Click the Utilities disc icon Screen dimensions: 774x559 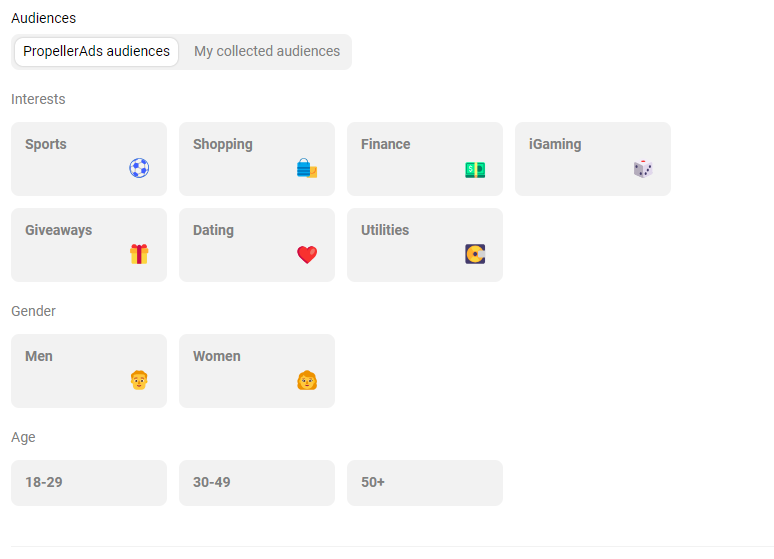click(475, 254)
